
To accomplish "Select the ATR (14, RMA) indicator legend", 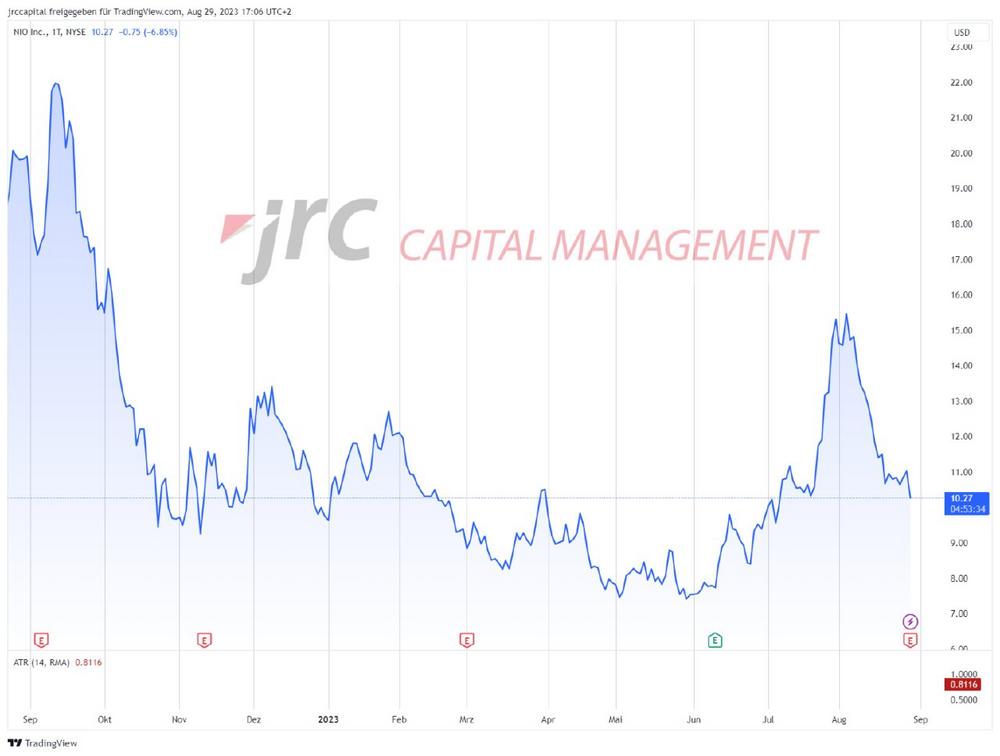I will click(x=41, y=662).
